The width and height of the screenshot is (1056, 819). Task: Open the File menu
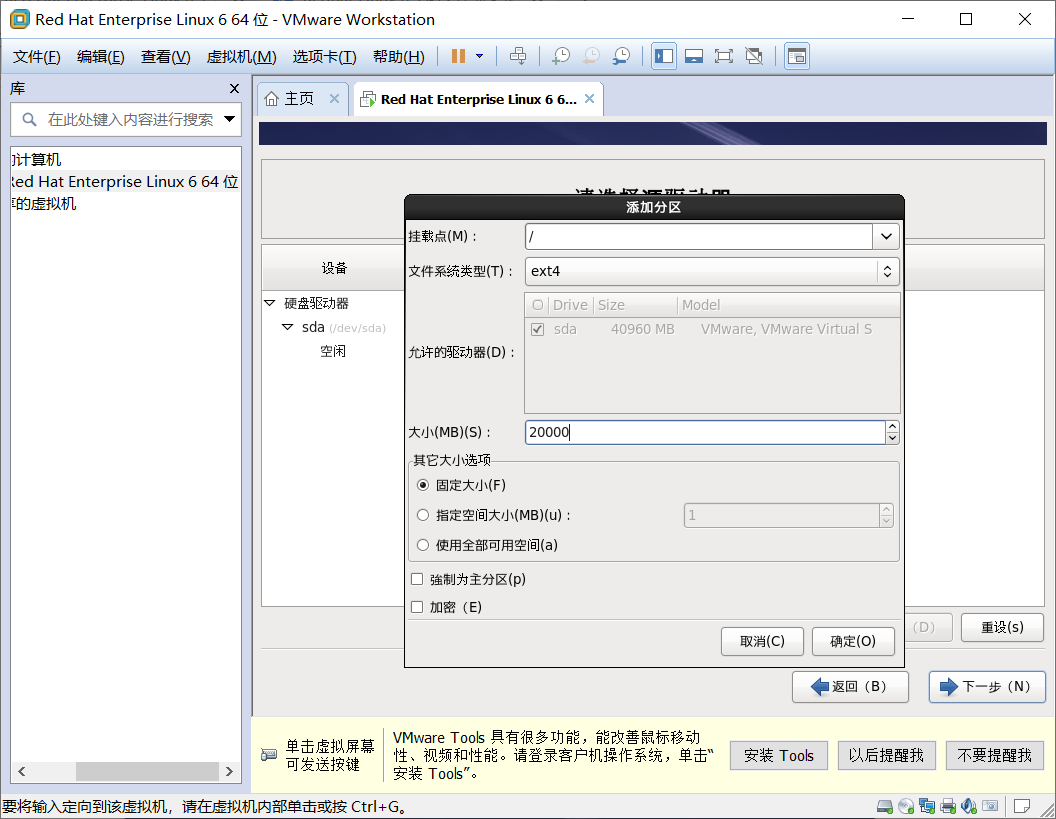click(x=36, y=57)
